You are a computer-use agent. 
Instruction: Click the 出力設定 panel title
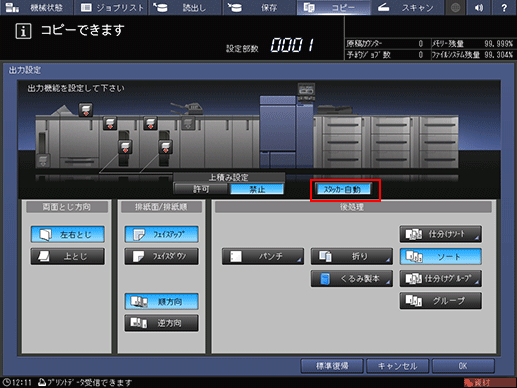25,70
